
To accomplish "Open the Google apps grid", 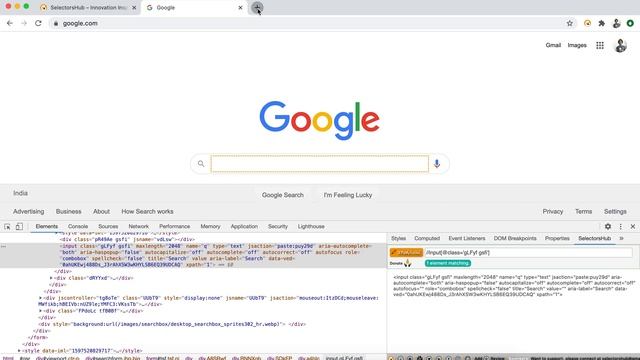I will tap(600, 45).
